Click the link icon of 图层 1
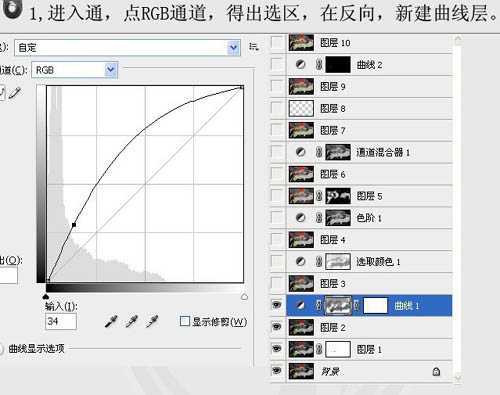The width and height of the screenshot is (500, 395). click(319, 349)
